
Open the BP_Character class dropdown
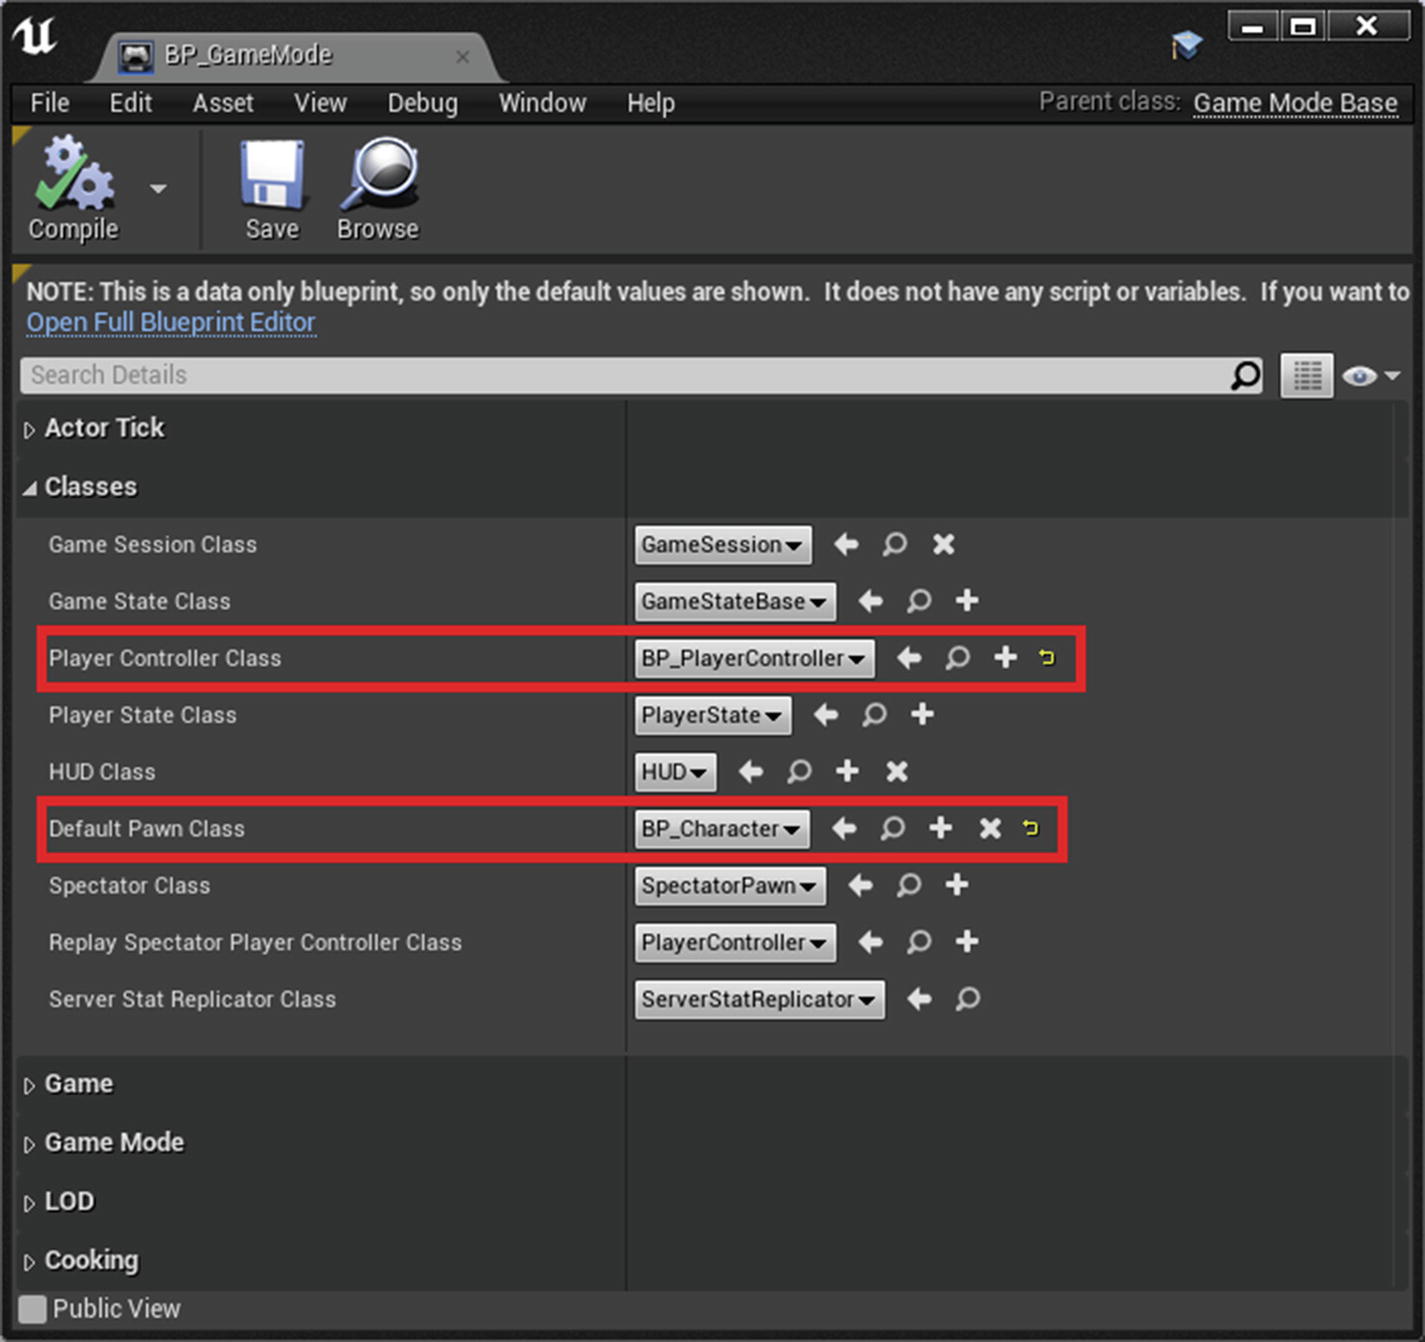[722, 829]
